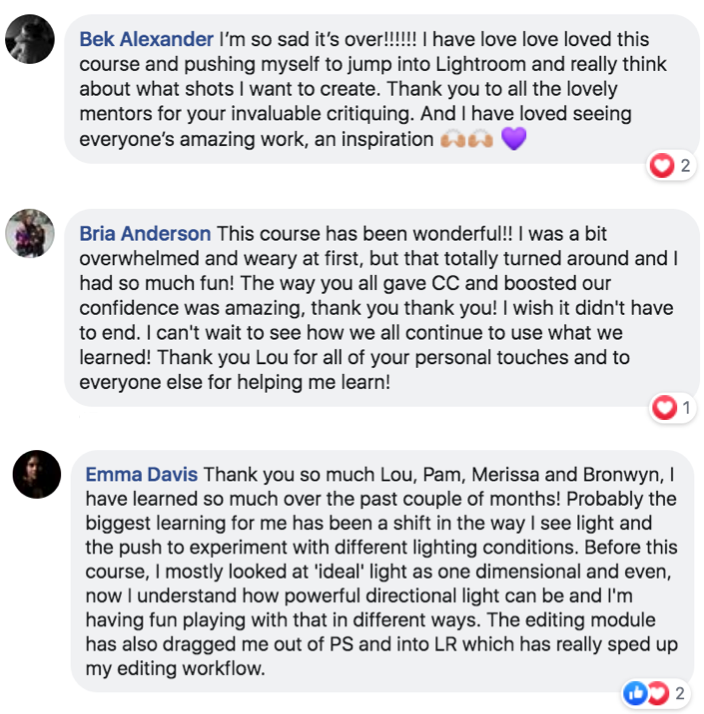Click Bek Alexander's profile picture
The width and height of the screenshot is (704, 714).
[30, 40]
